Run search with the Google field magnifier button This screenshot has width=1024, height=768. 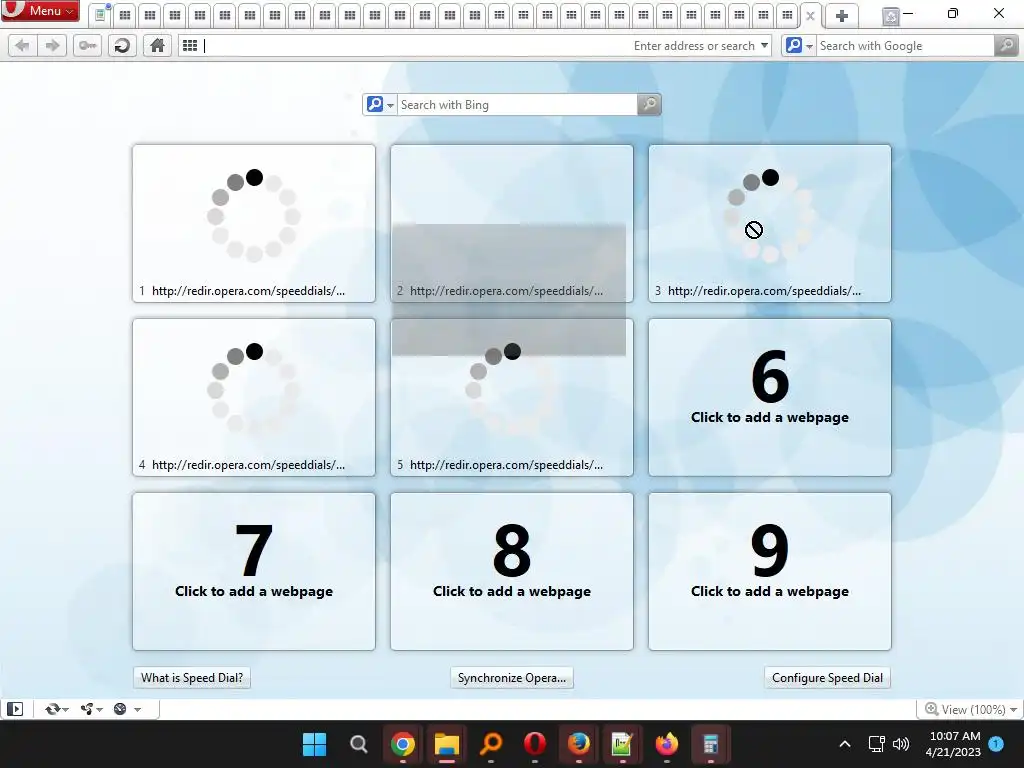(x=1006, y=46)
